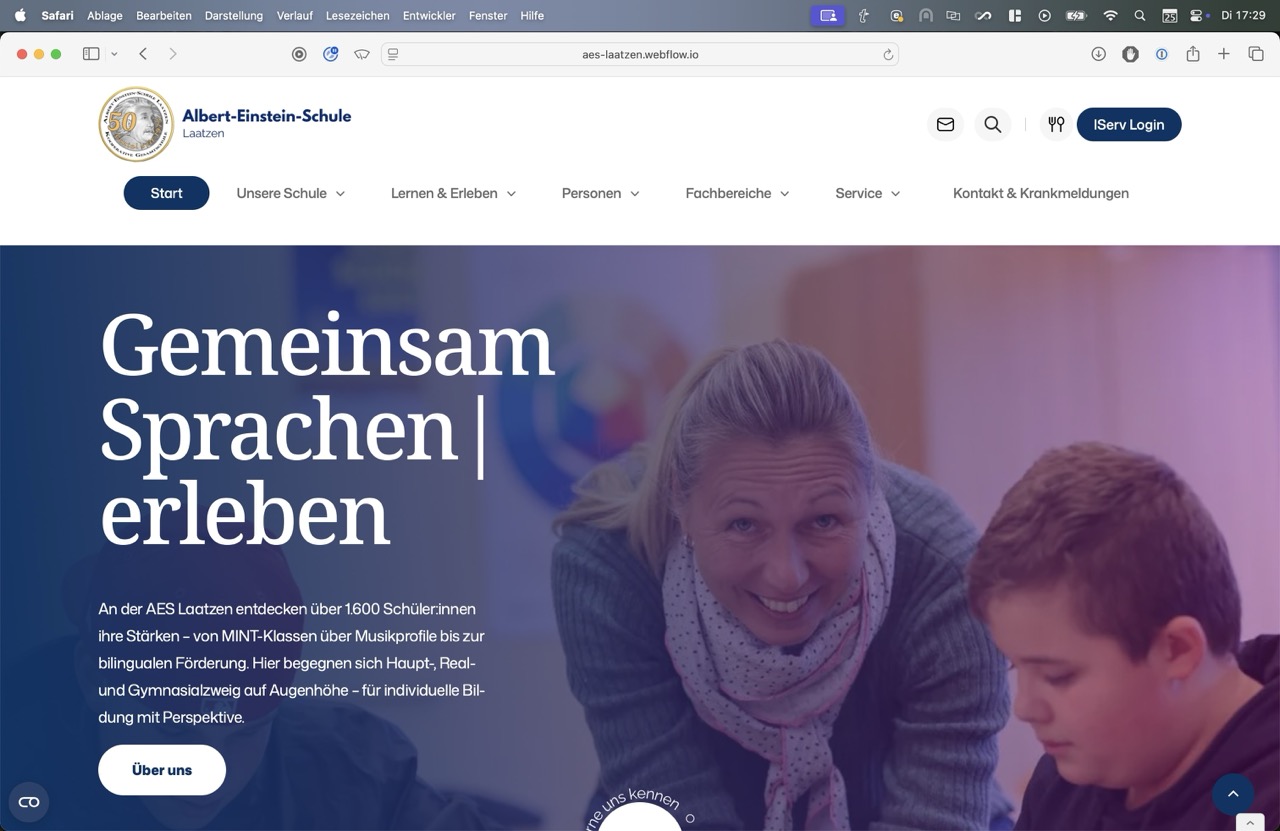Open the Safari sidebar icon
Image resolution: width=1280 pixels, height=831 pixels.
91,53
